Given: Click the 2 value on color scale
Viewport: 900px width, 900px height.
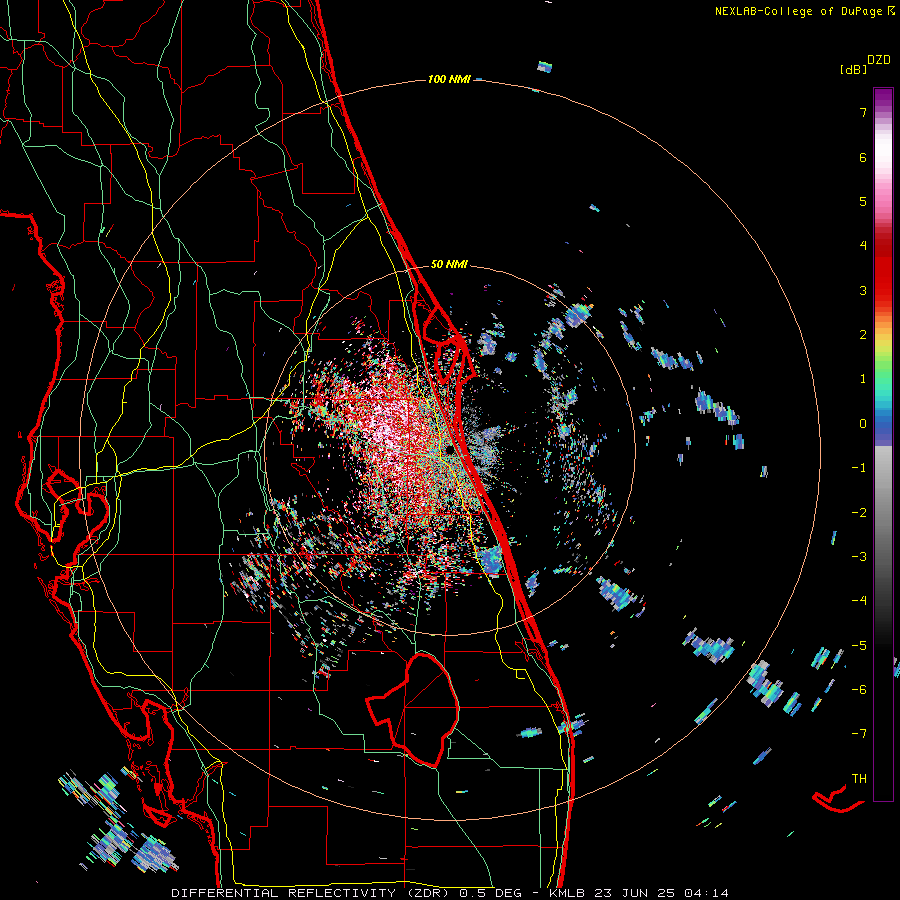Looking at the screenshot, I should pos(863,335).
